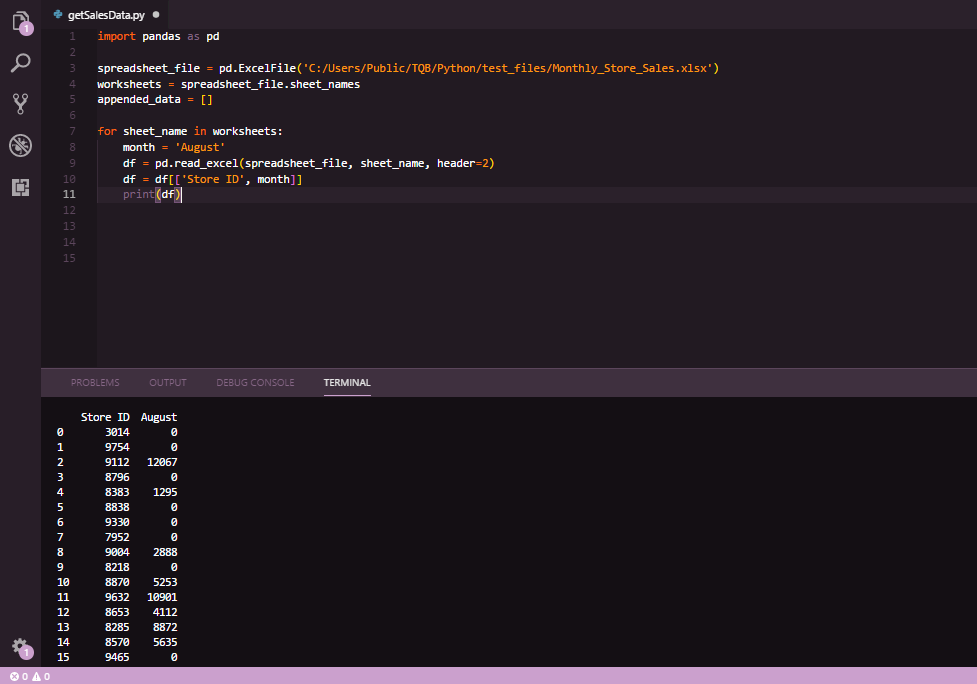Select the getSalesData.py editor tab
This screenshot has height=684, width=977.
[106, 14]
